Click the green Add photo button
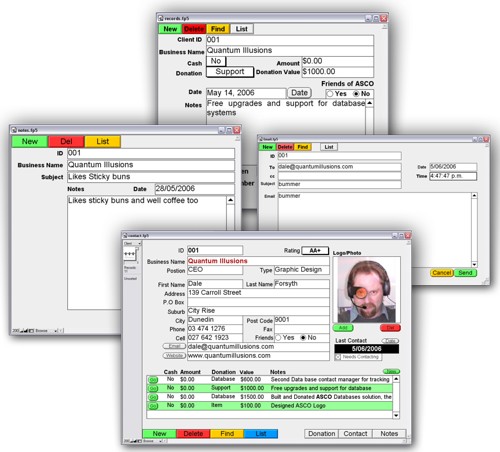 pyautogui.click(x=343, y=328)
